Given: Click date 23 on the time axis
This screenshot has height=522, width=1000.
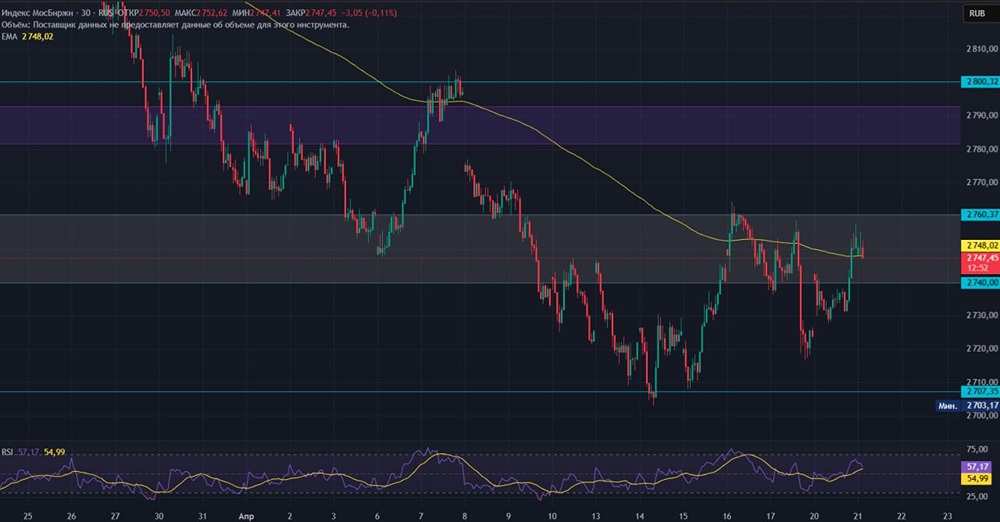Looking at the screenshot, I should [x=947, y=516].
